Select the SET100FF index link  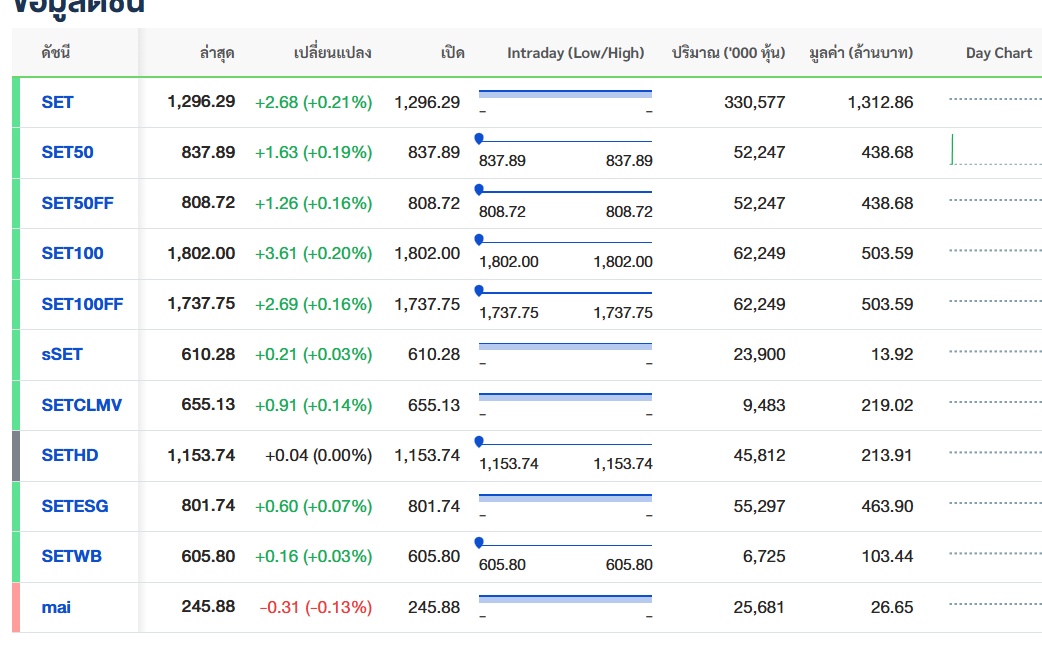click(x=82, y=304)
